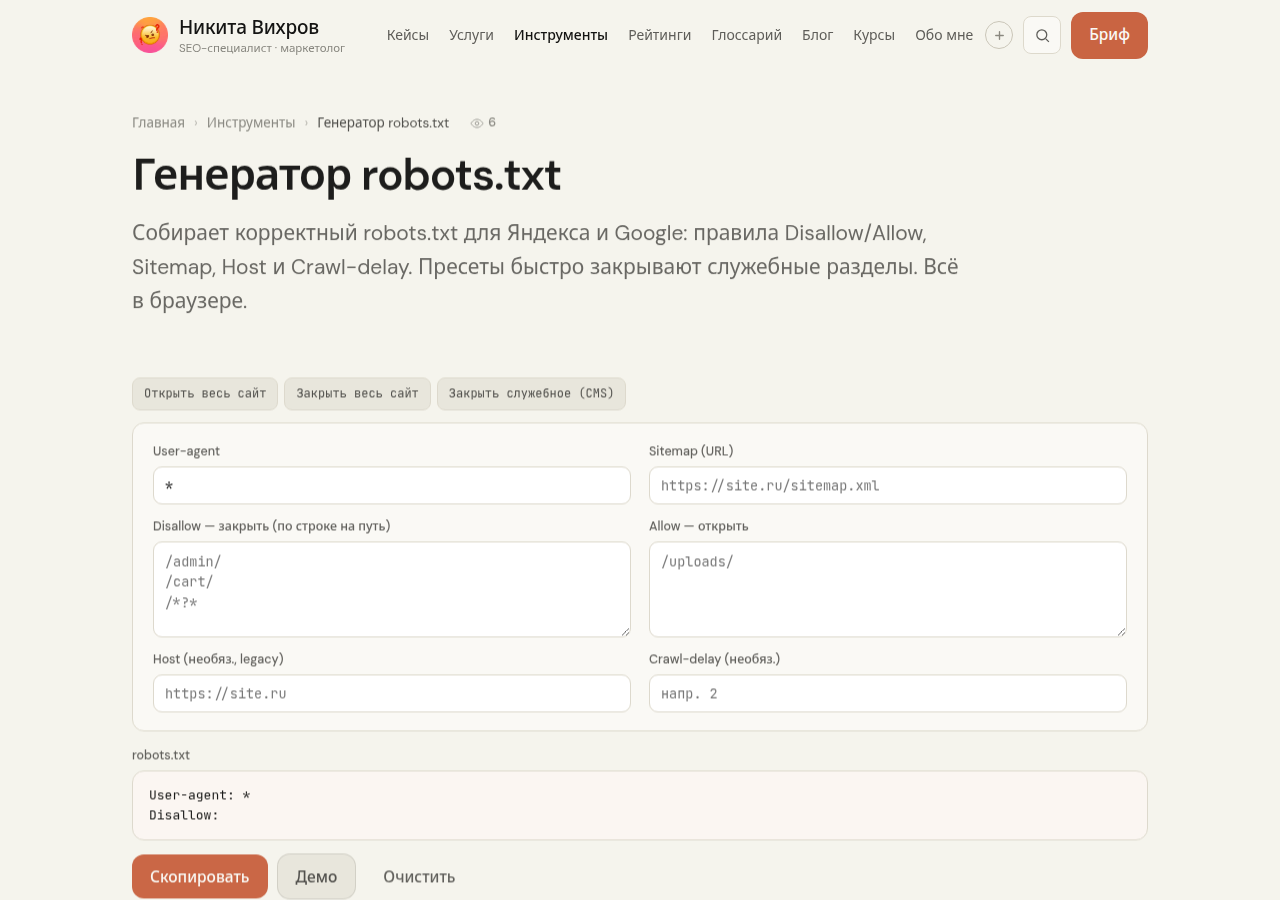Apply the Открыть весь сайт preset

(x=205, y=393)
